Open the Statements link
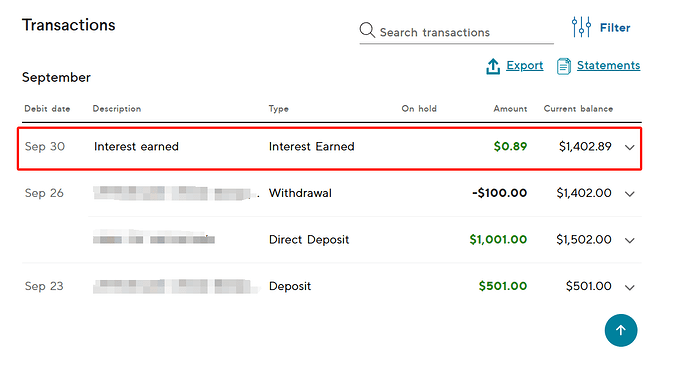Image resolution: width=690 pixels, height=378 pixels. [608, 65]
